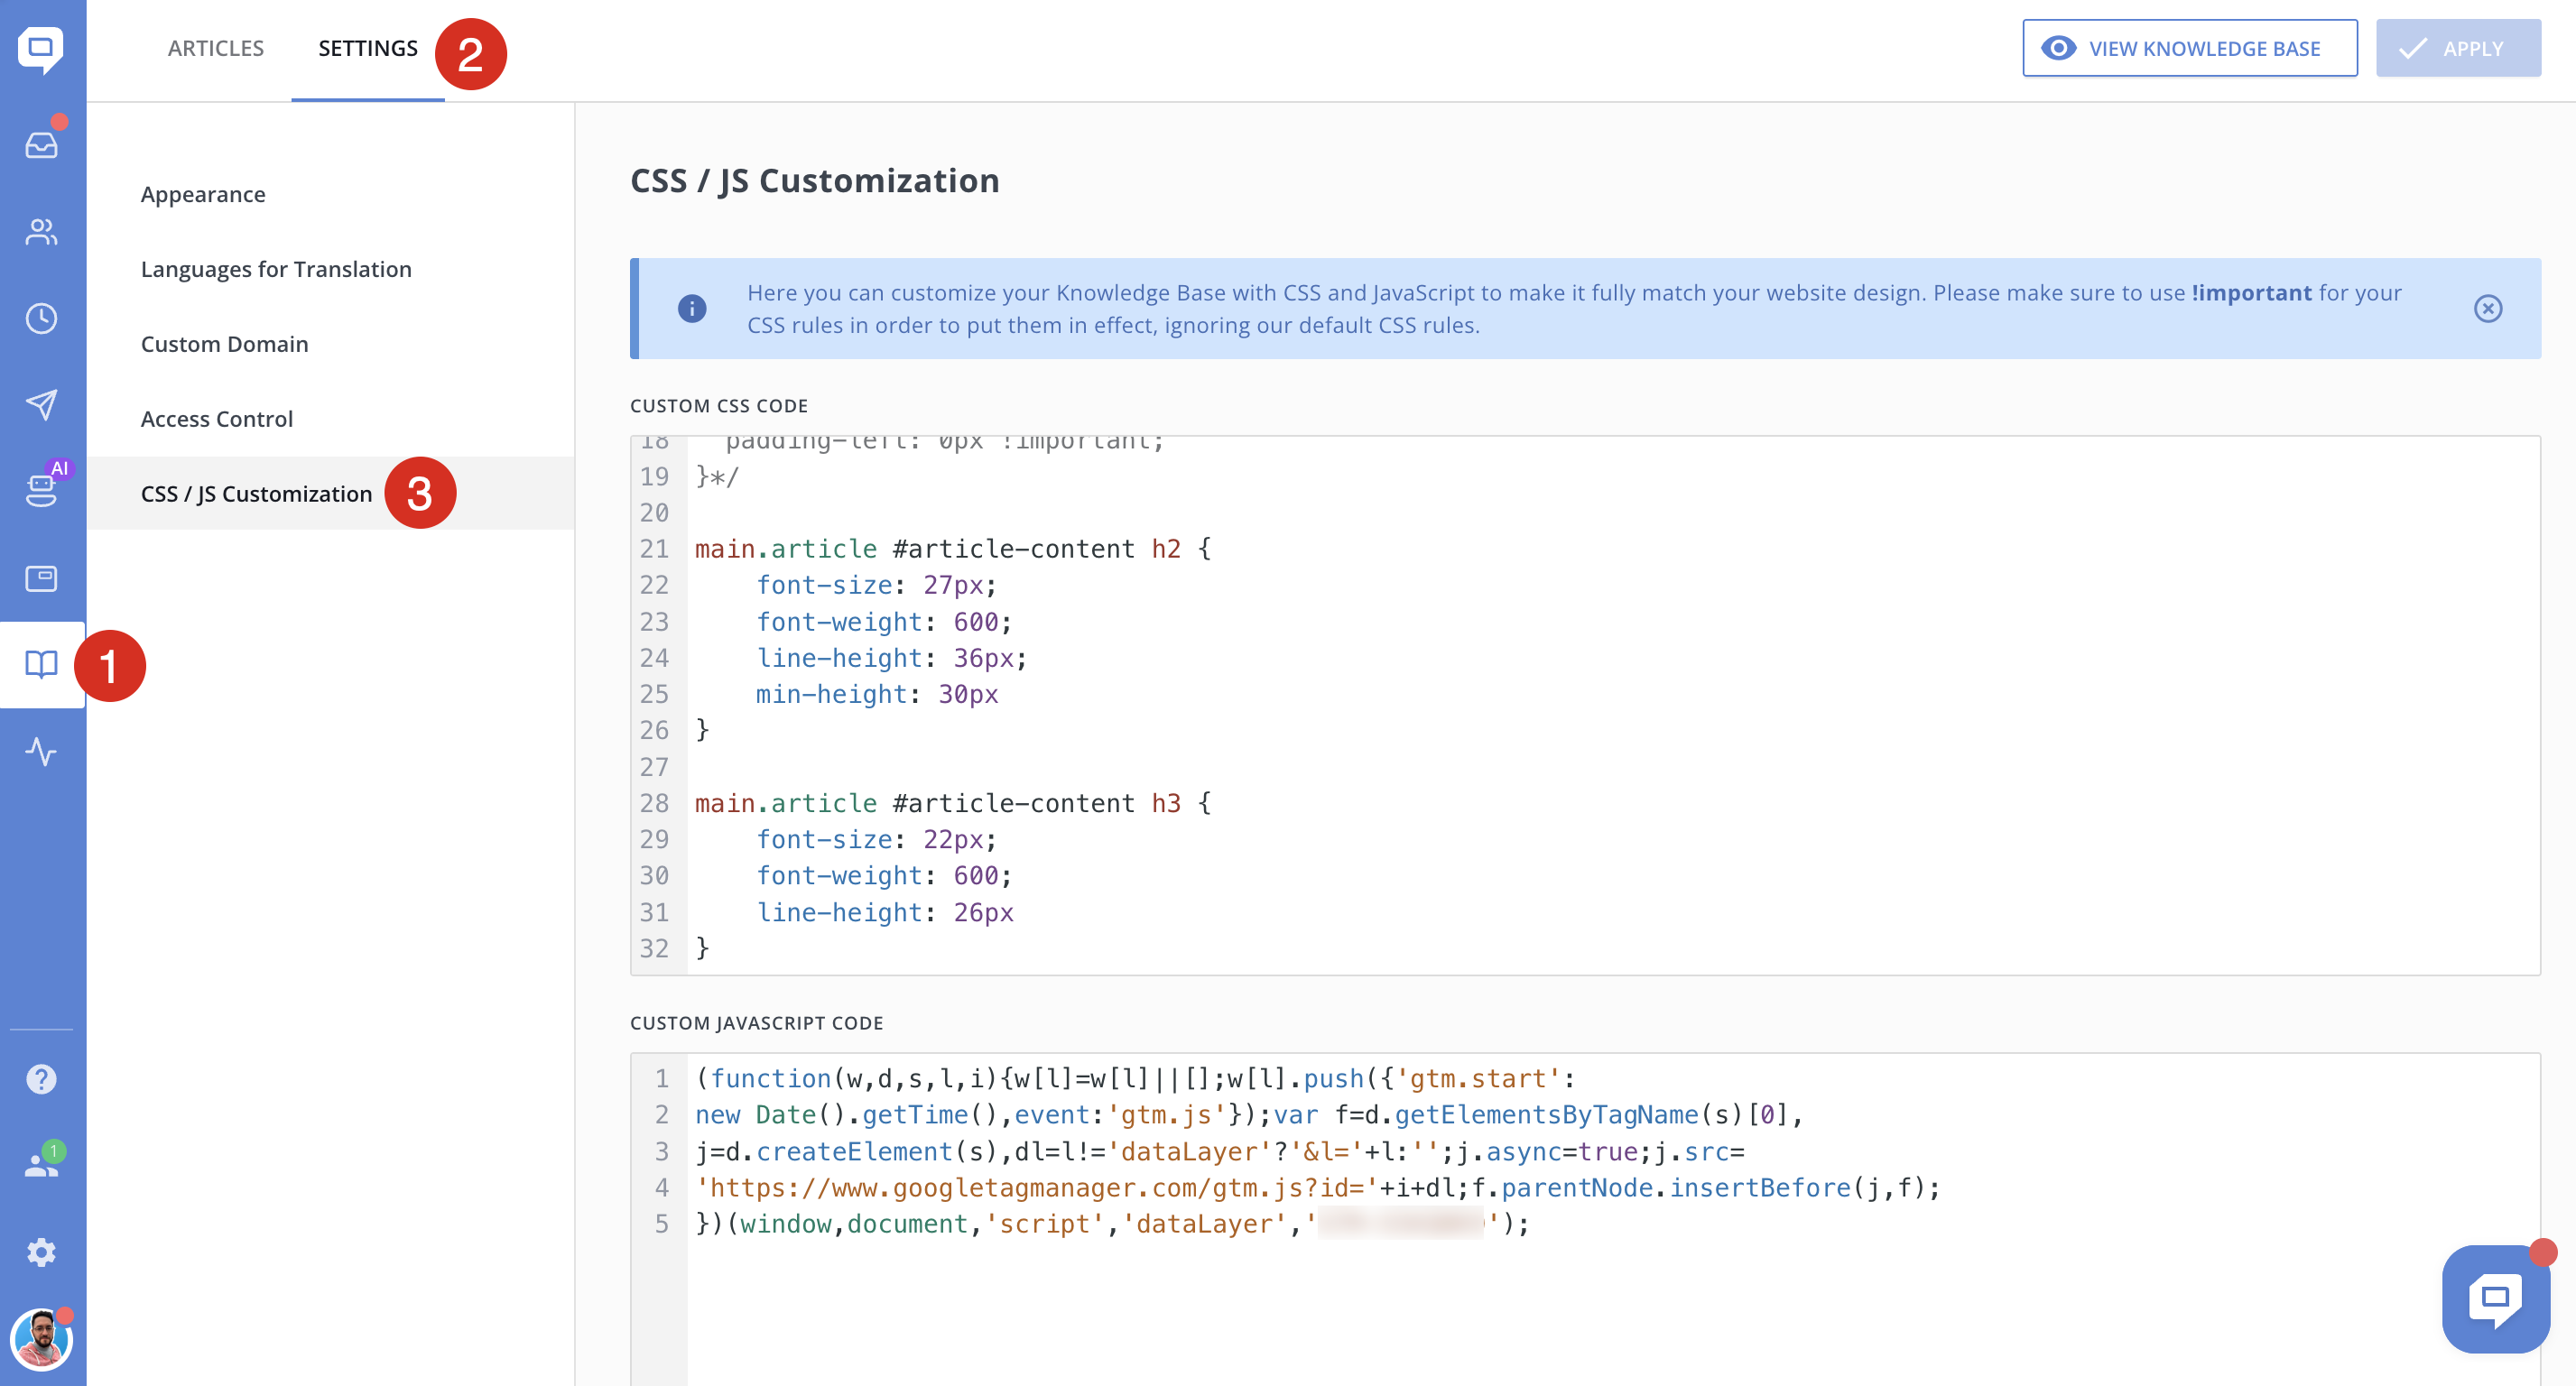
Task: Open the inbox icon in sidebar
Action: (x=41, y=146)
